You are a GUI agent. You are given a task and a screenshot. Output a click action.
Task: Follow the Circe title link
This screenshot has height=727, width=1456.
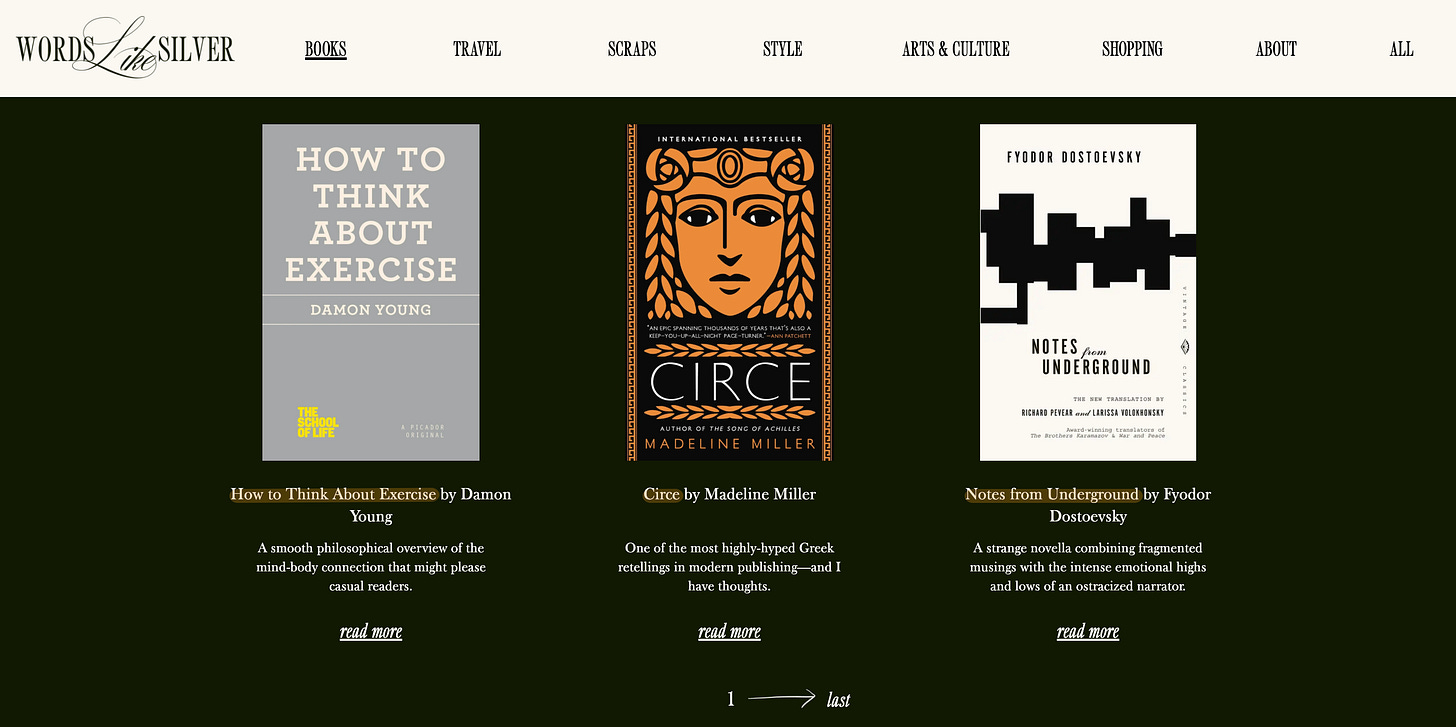pyautogui.click(x=662, y=494)
